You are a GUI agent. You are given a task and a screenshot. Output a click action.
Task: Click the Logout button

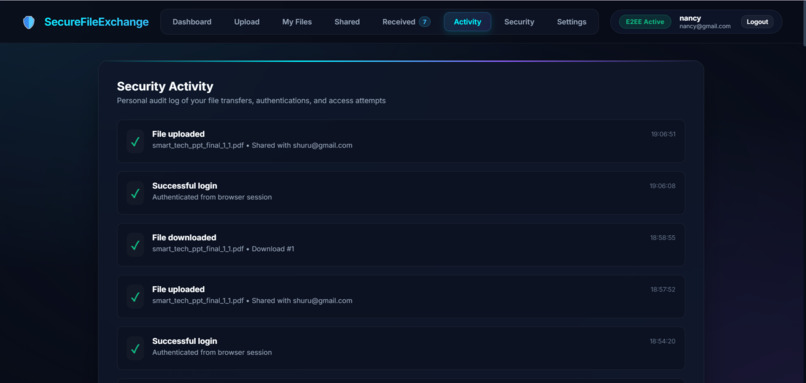click(757, 22)
